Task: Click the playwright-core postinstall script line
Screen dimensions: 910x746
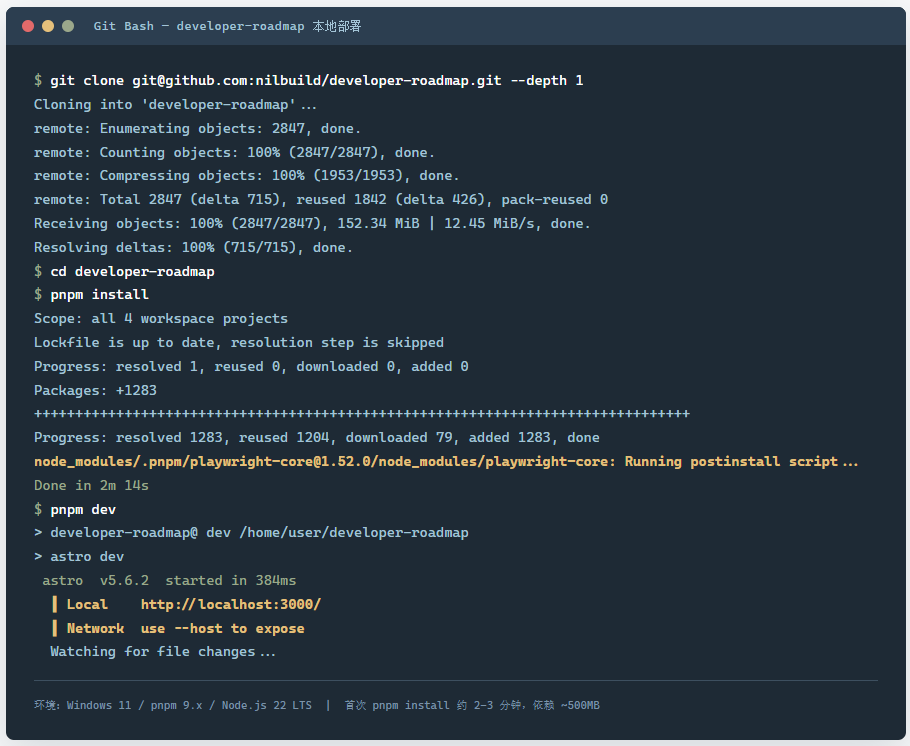Action: point(446,462)
